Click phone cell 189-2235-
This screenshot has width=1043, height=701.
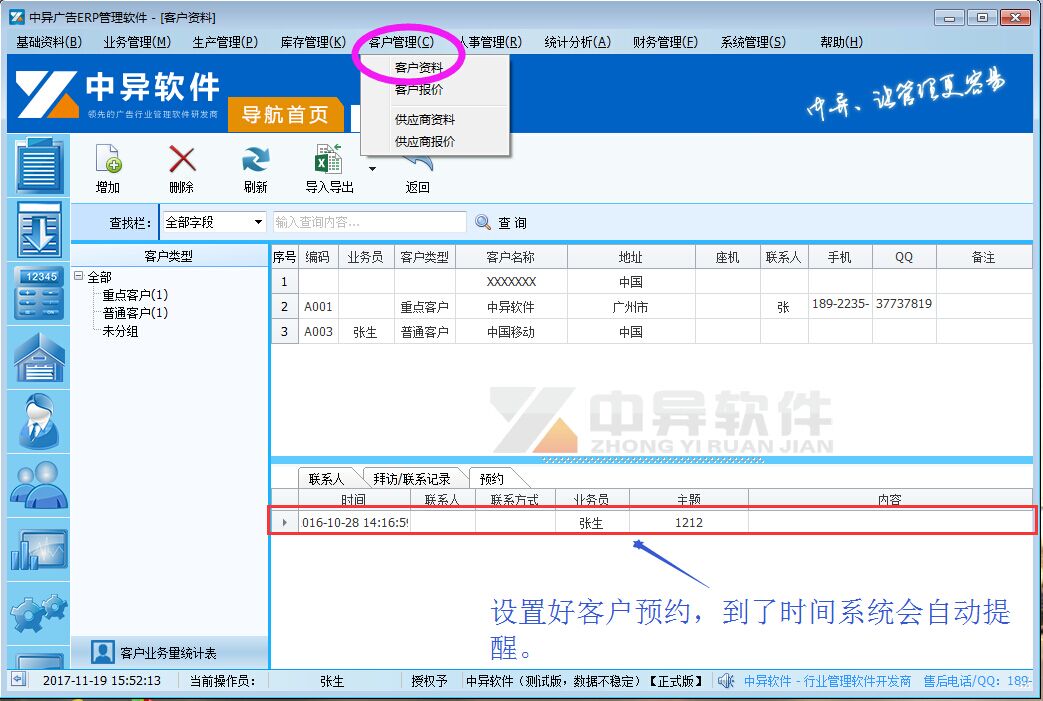coord(840,304)
